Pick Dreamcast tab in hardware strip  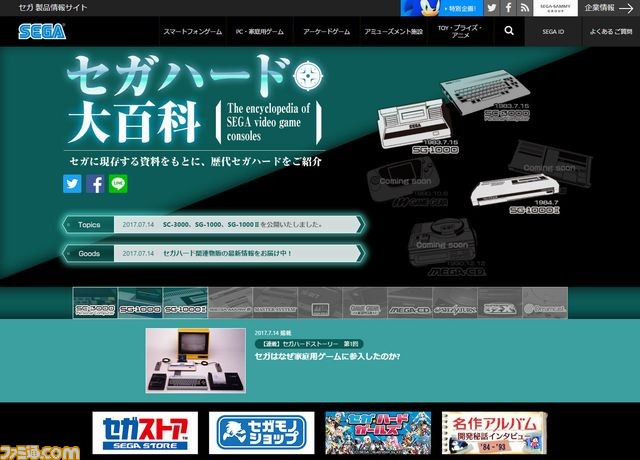[x=545, y=303]
